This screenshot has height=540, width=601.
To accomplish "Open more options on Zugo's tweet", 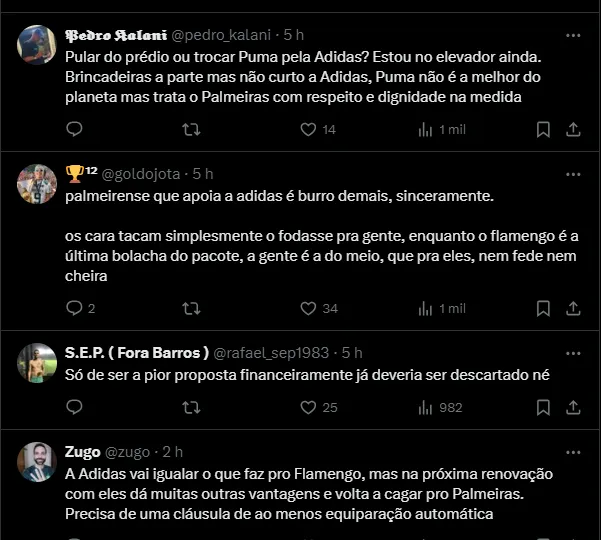I will point(573,452).
